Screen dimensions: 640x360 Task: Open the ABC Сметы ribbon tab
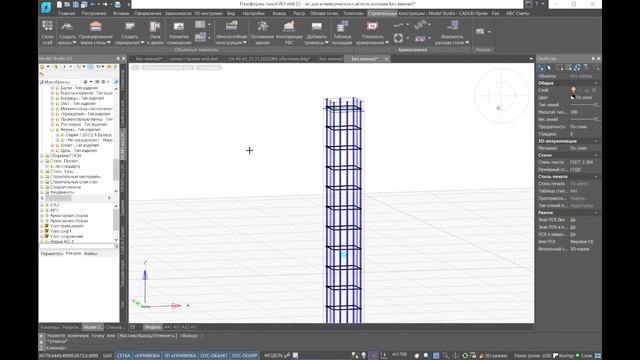[518, 13]
